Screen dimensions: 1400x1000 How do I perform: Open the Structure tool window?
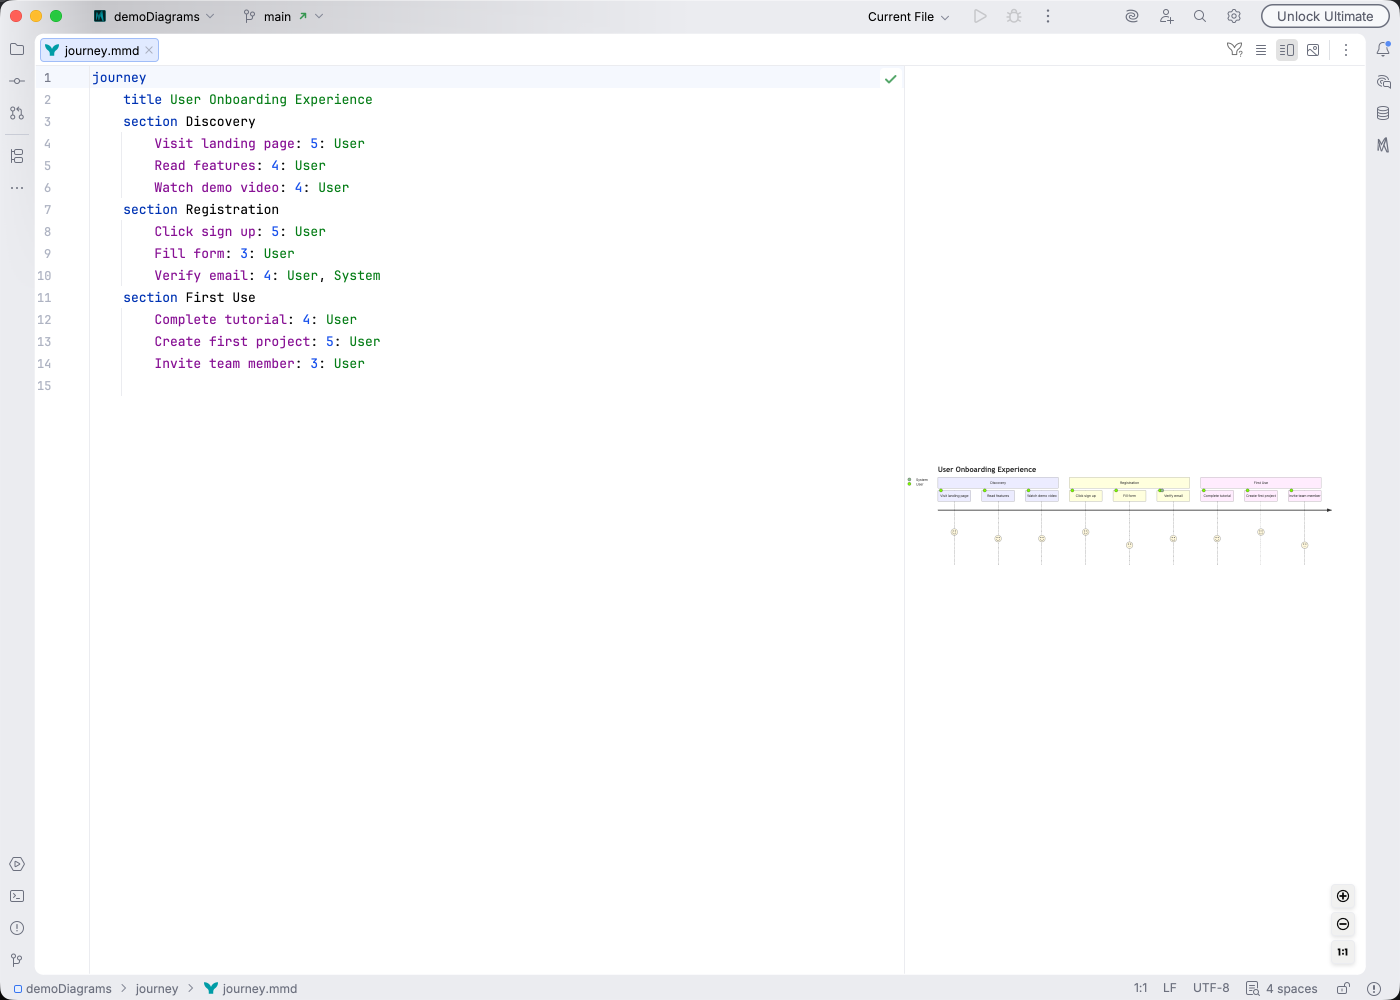click(x=16, y=156)
